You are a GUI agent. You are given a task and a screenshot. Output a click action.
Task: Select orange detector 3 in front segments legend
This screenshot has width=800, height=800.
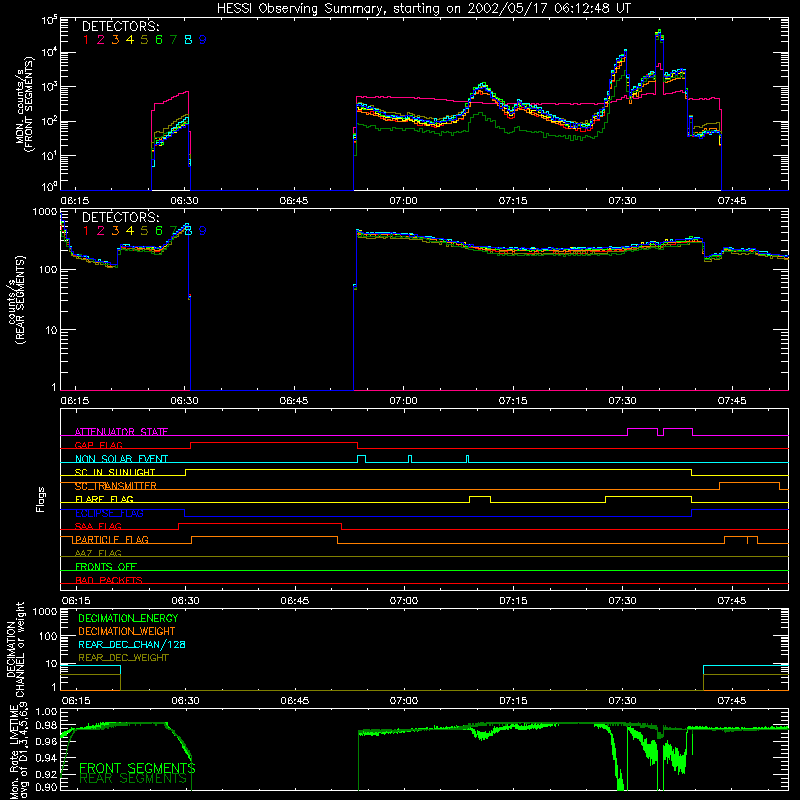point(115,40)
